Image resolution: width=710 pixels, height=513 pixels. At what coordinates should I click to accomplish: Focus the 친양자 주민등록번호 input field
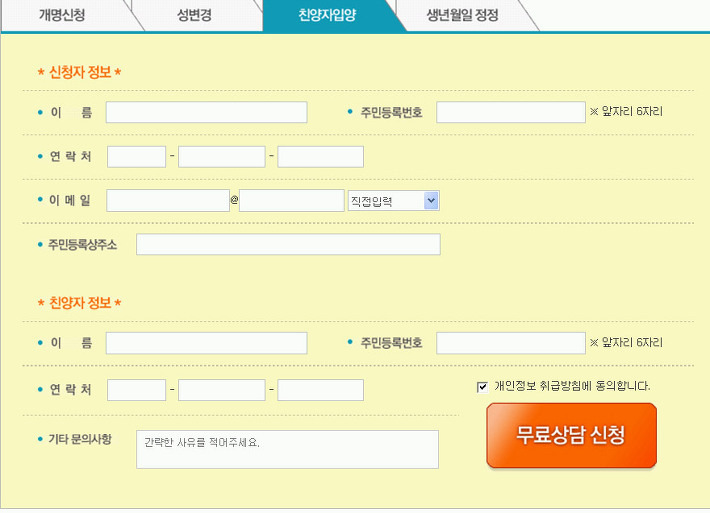pos(511,343)
